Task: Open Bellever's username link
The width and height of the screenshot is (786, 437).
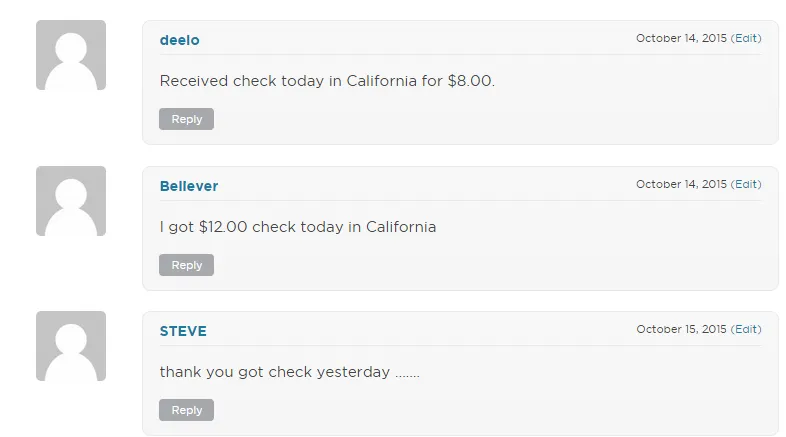Action: pyautogui.click(x=188, y=186)
